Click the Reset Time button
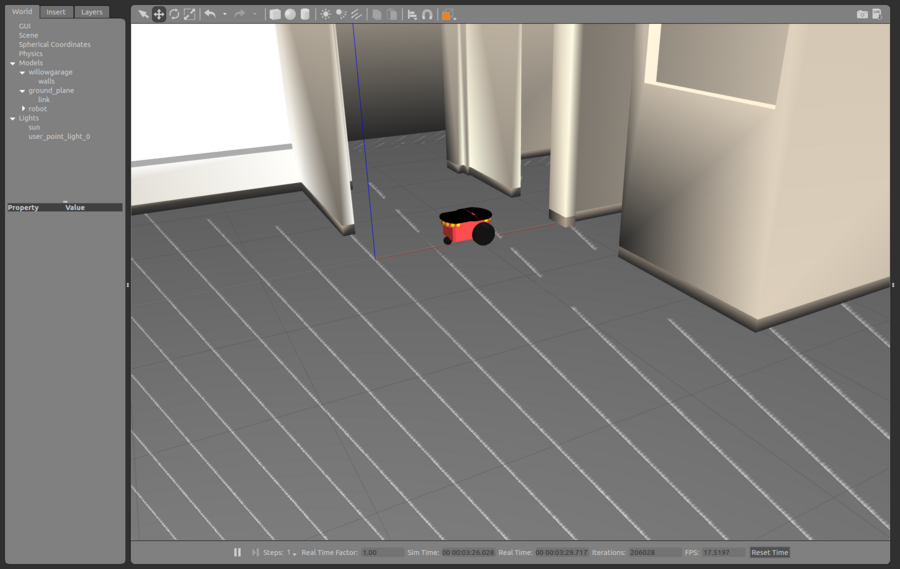This screenshot has height=569, width=900. [x=770, y=552]
